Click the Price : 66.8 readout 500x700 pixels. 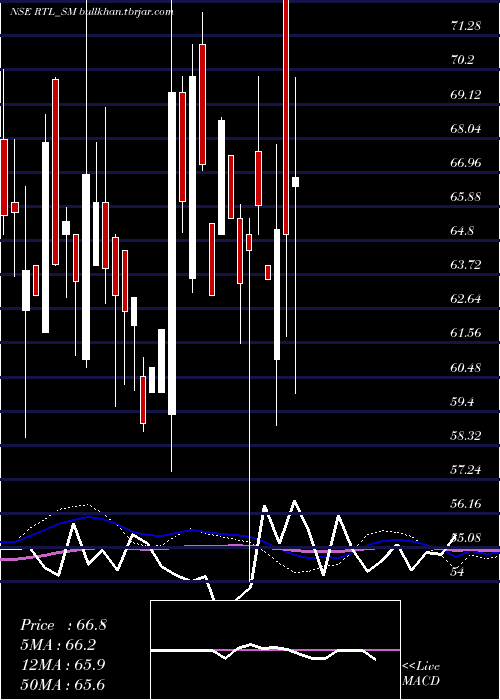63,625
